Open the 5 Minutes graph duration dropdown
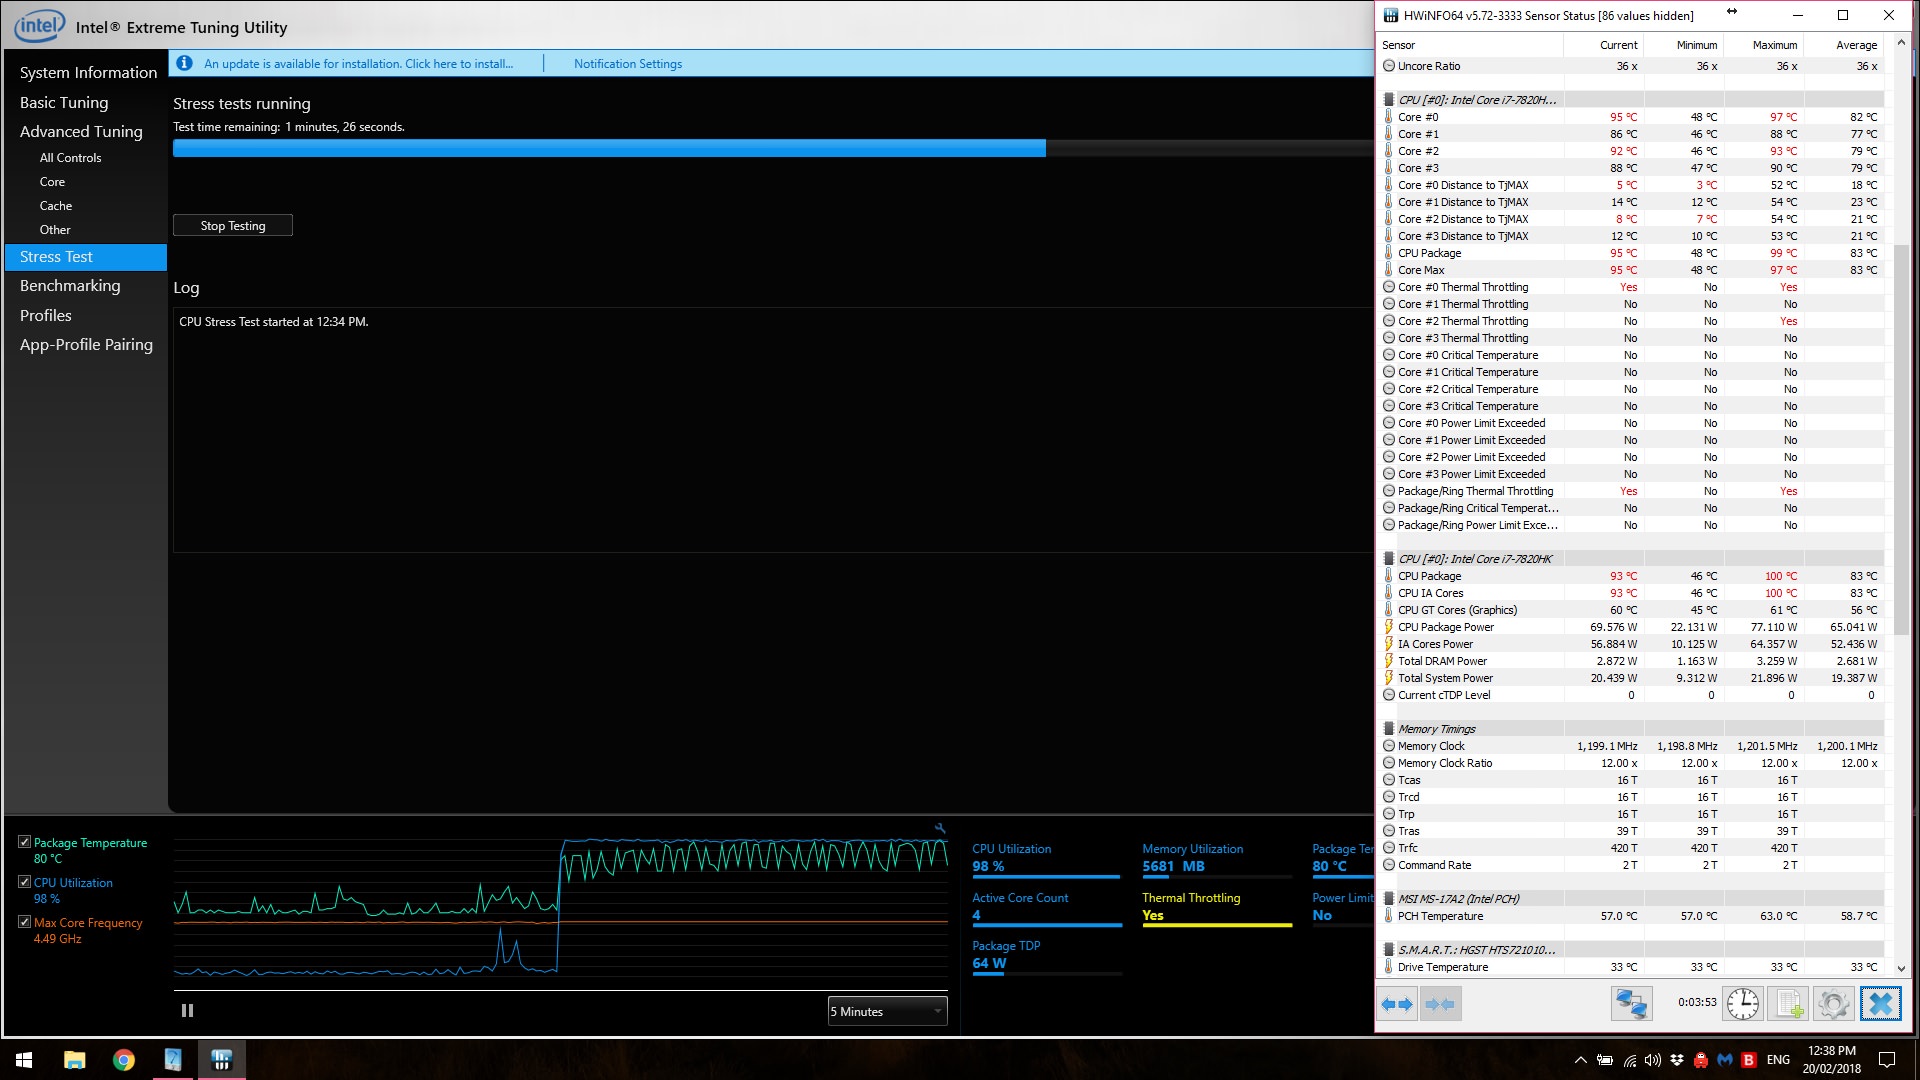The height and width of the screenshot is (1080, 1920). pos(887,1011)
